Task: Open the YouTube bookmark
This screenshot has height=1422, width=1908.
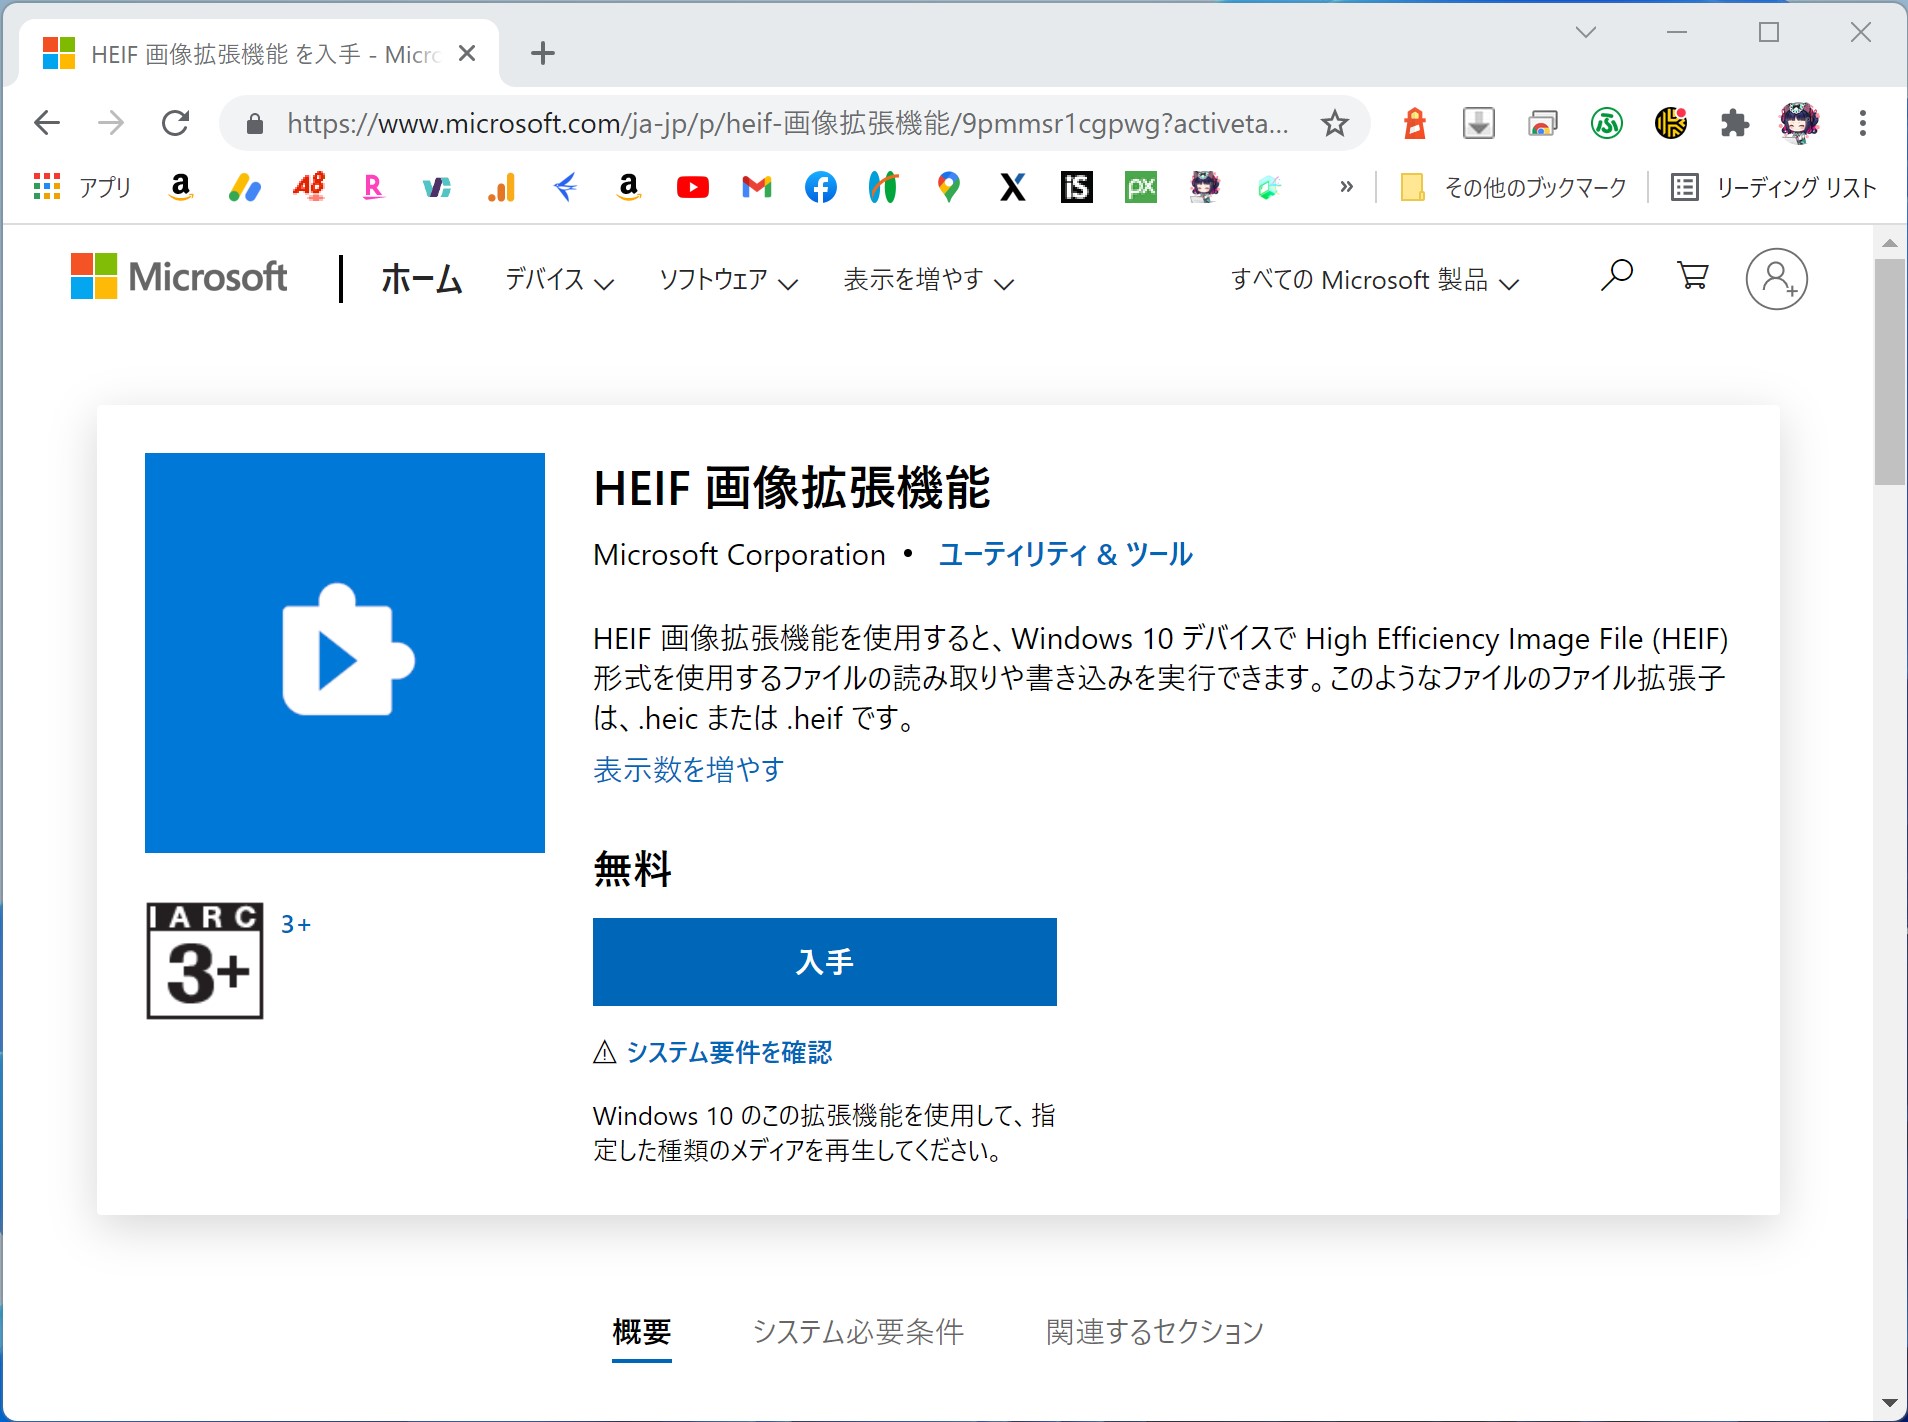Action: (693, 187)
